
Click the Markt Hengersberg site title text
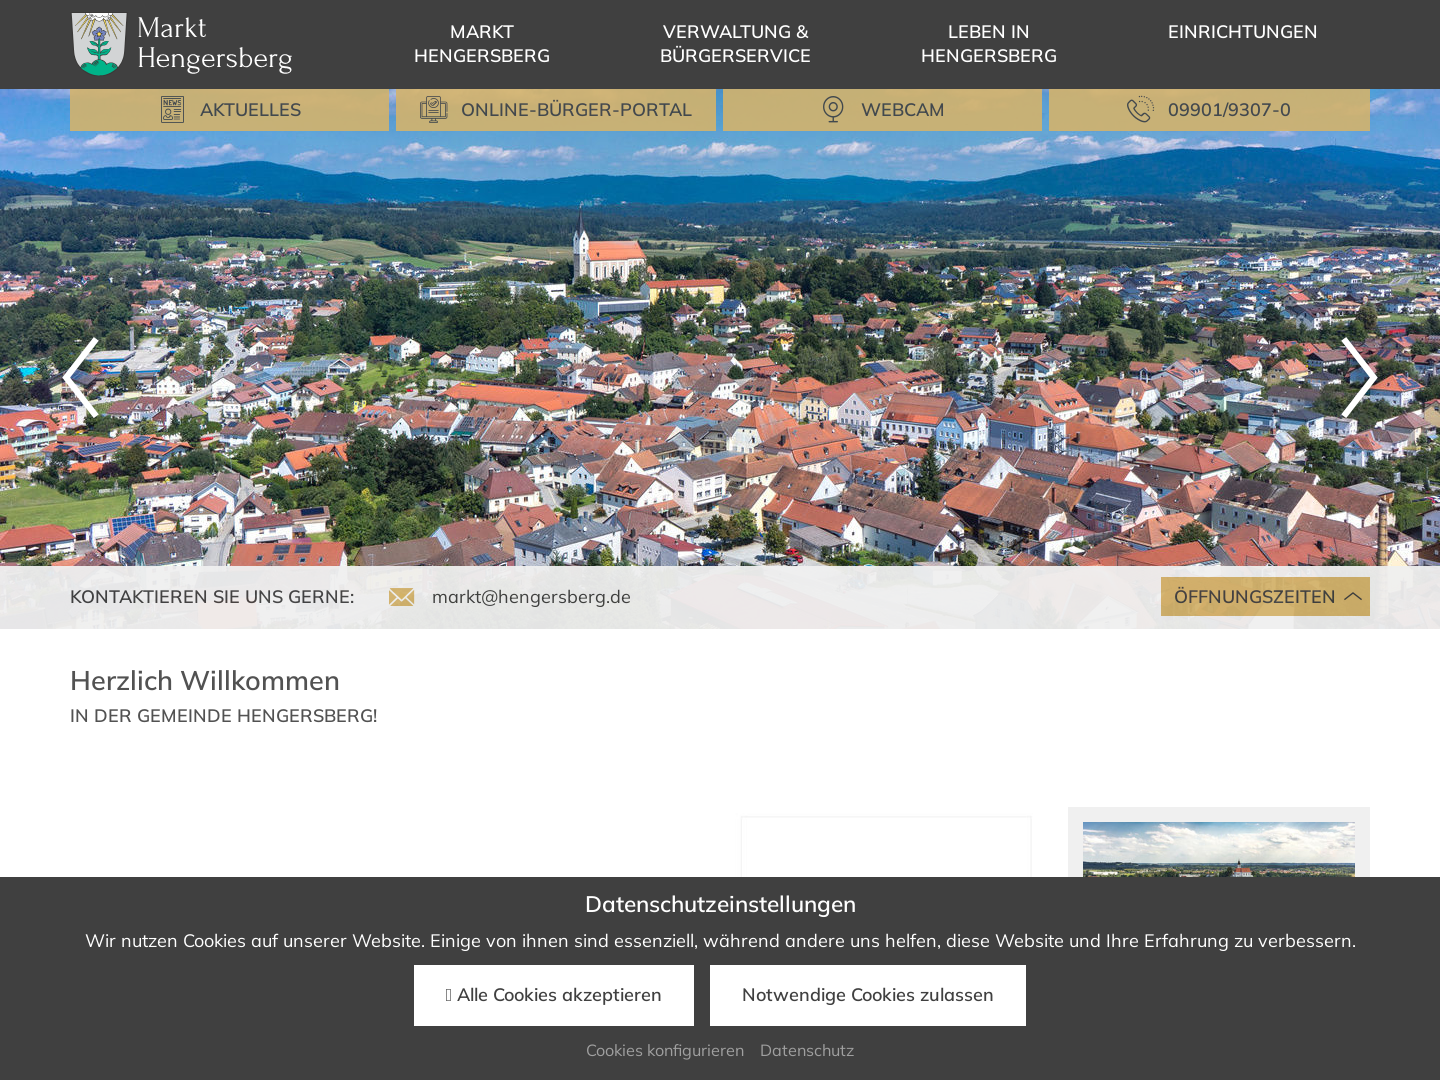[x=214, y=44]
